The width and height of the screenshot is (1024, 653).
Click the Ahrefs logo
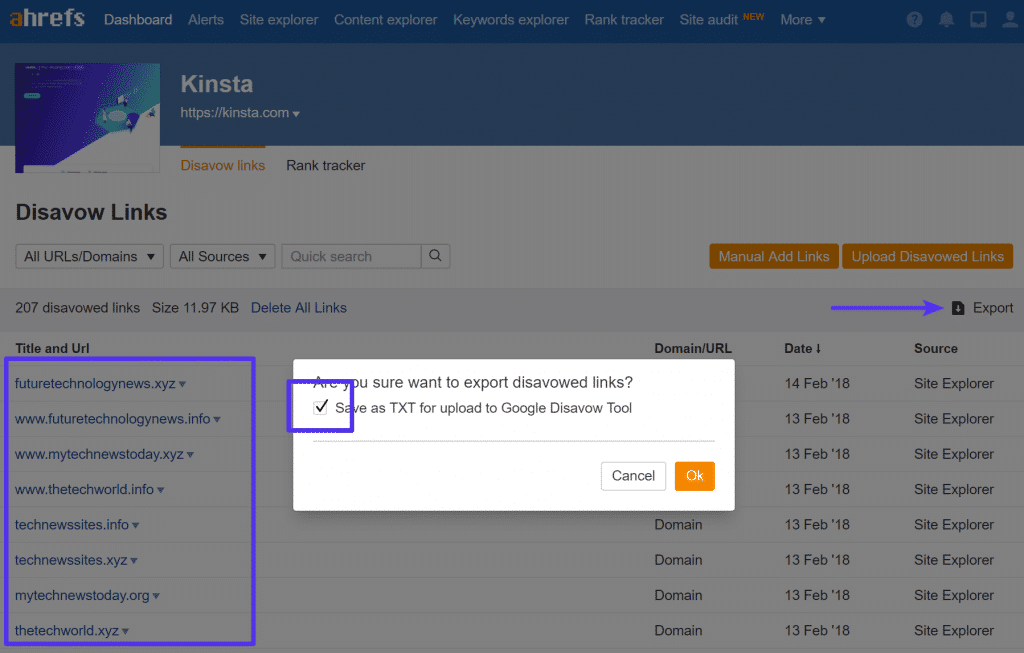48,19
